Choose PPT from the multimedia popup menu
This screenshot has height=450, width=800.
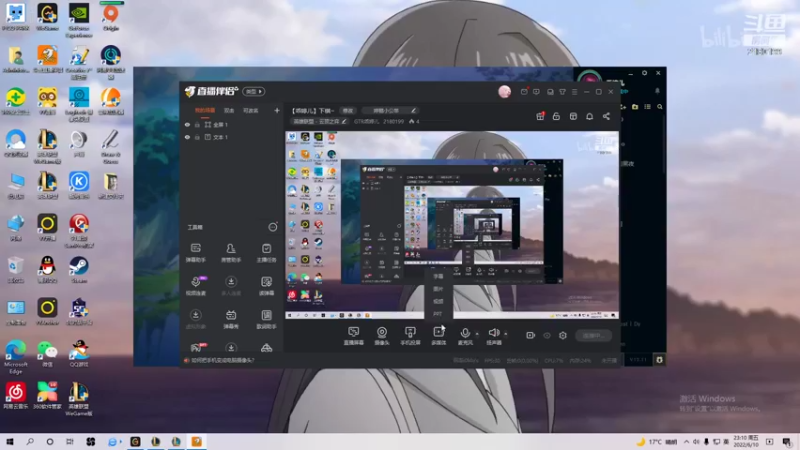coord(438,314)
